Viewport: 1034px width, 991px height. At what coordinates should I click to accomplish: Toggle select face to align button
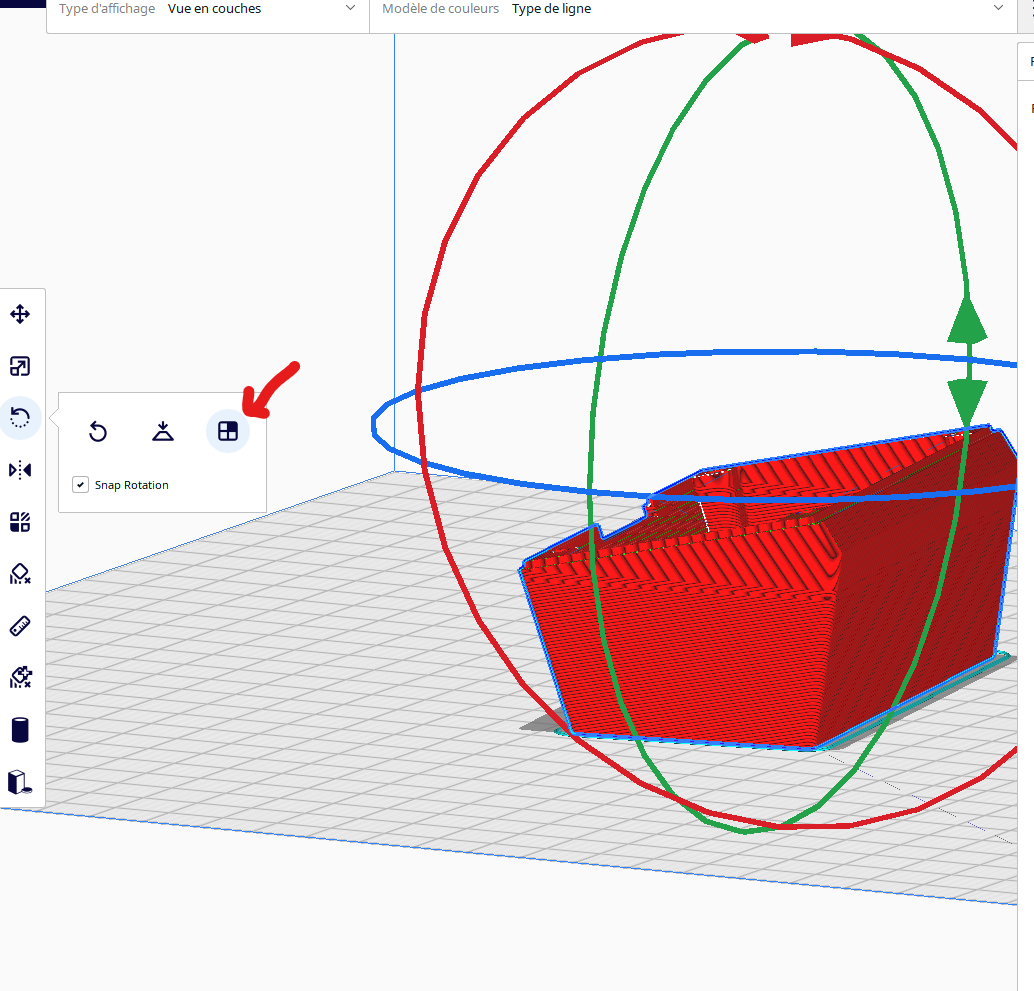228,431
